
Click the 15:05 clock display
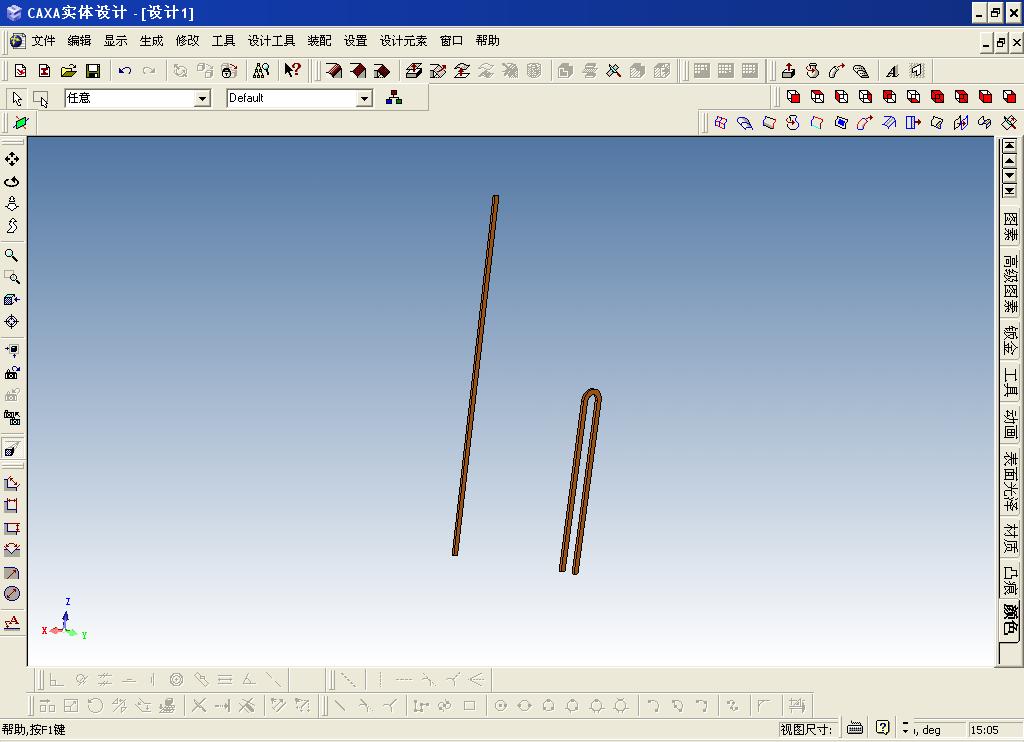click(984, 730)
